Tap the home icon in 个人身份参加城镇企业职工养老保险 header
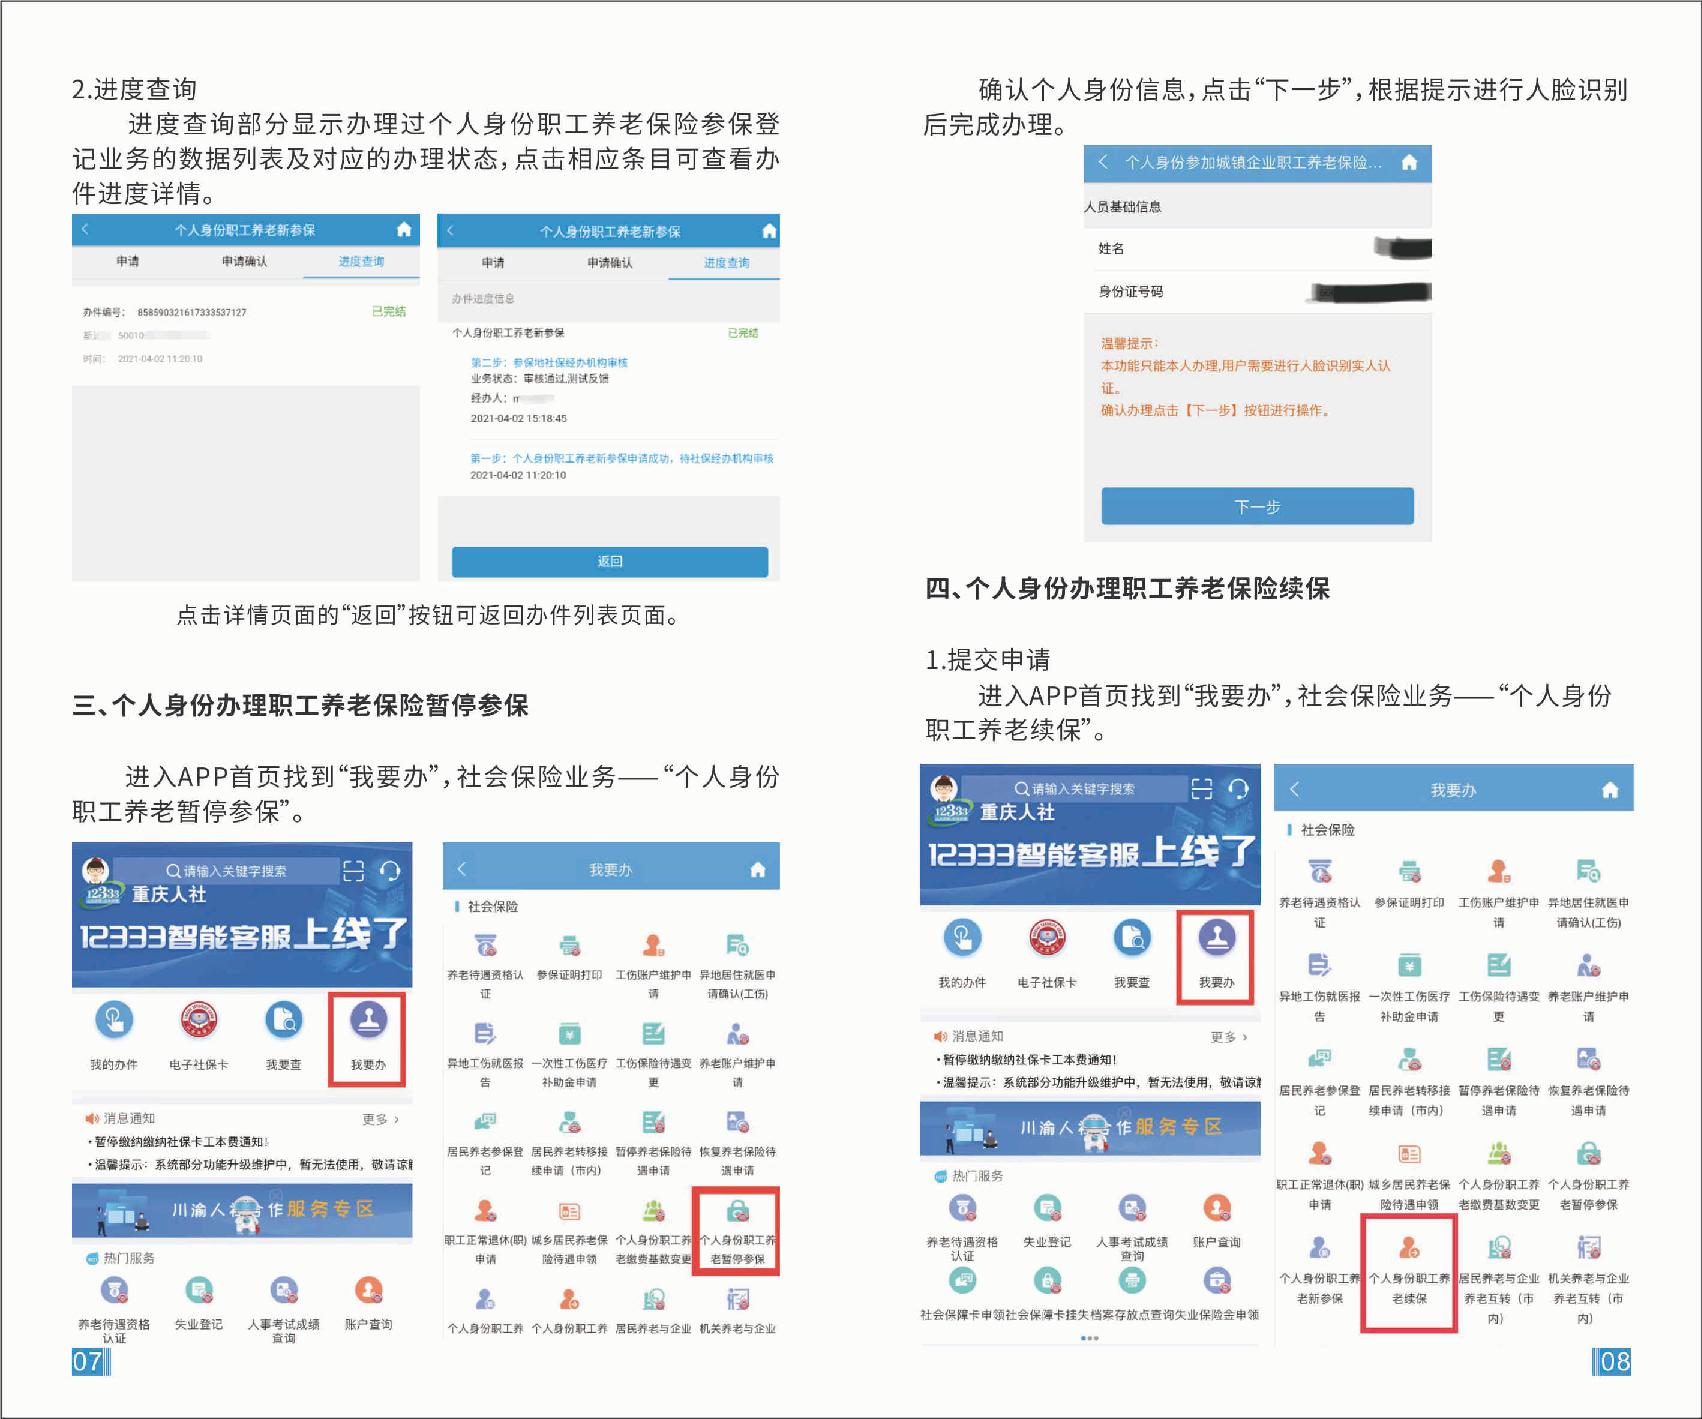1702x1419 pixels. click(1409, 162)
